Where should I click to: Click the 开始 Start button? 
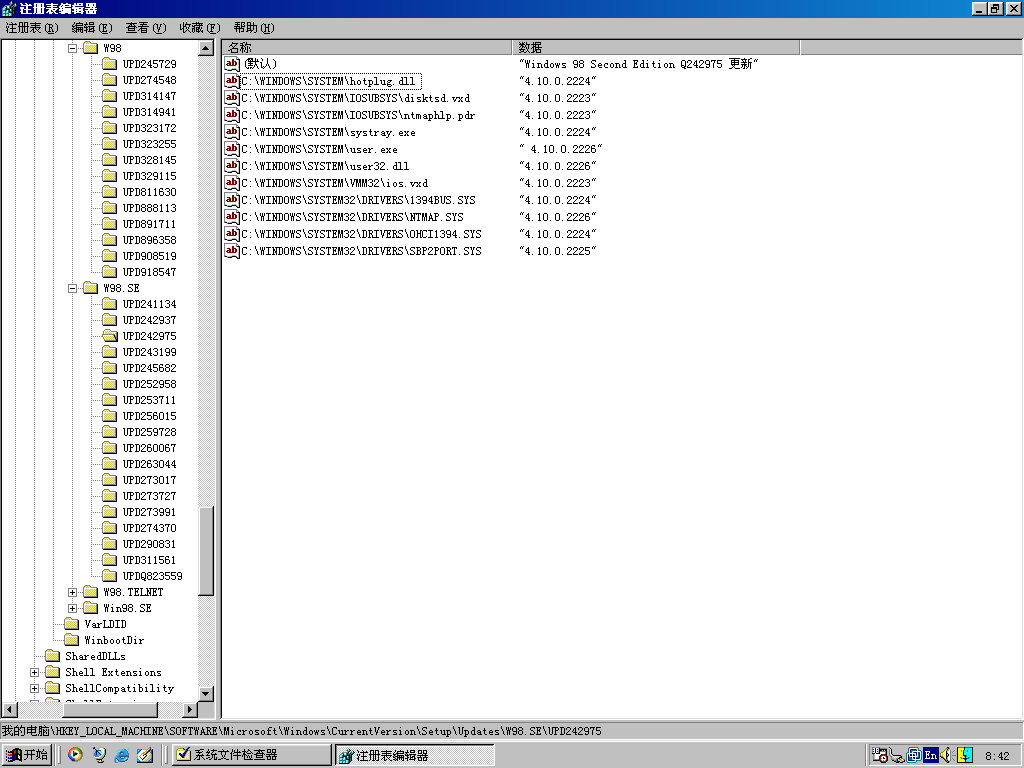pyautogui.click(x=27, y=755)
